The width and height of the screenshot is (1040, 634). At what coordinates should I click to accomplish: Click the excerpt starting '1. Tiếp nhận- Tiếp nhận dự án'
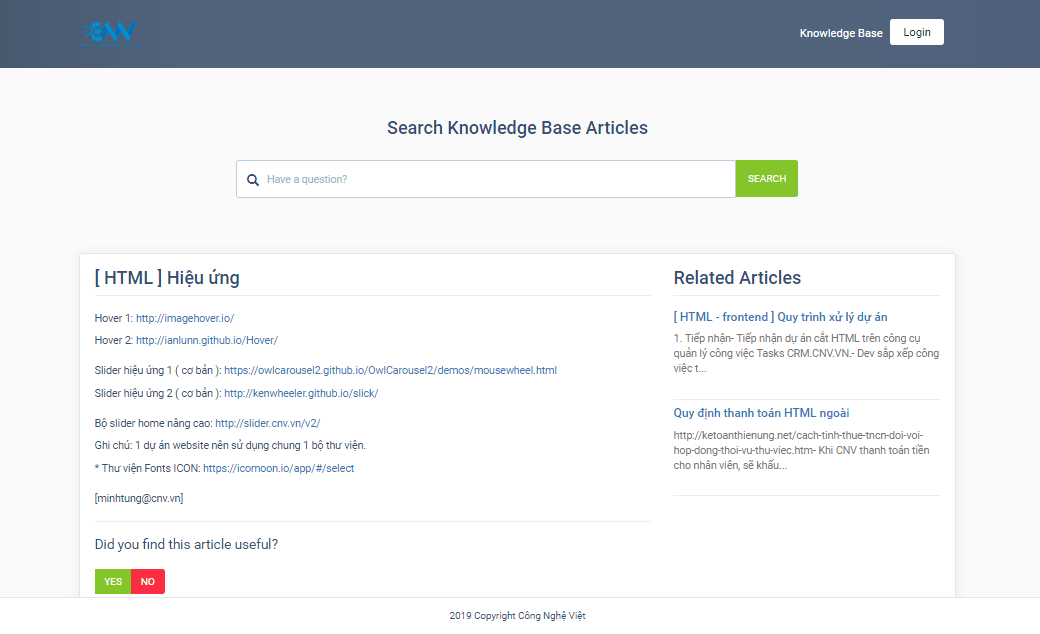(807, 353)
